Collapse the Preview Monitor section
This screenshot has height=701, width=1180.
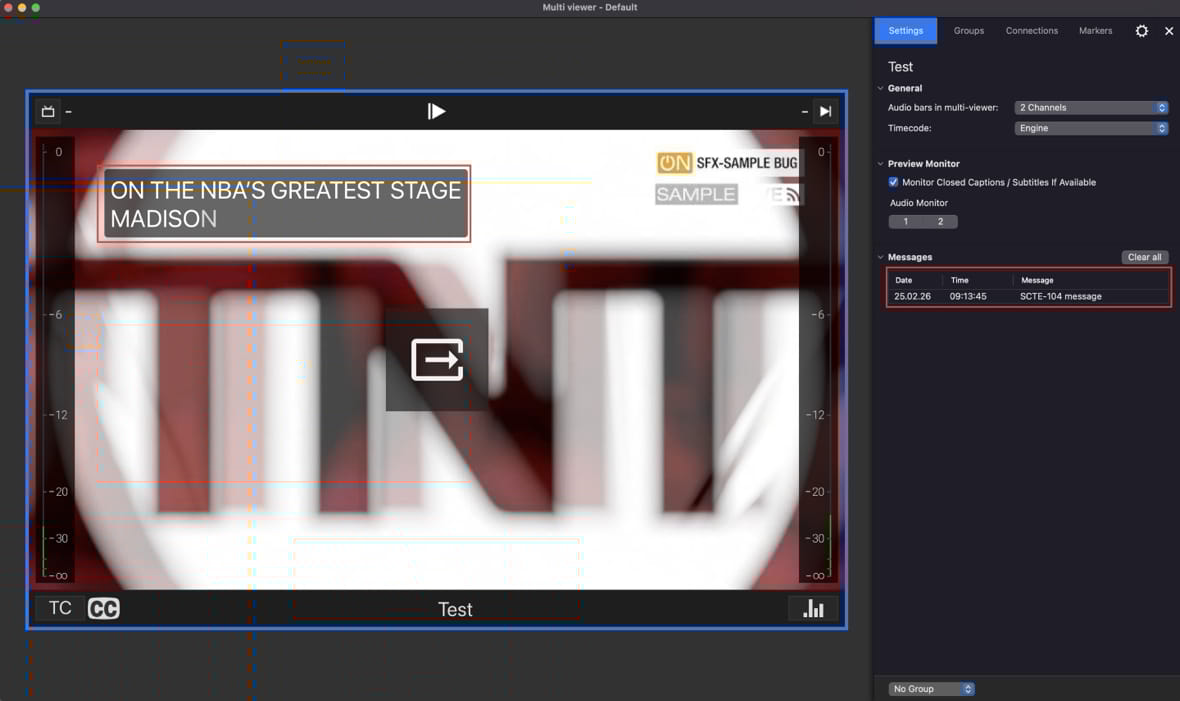[881, 164]
